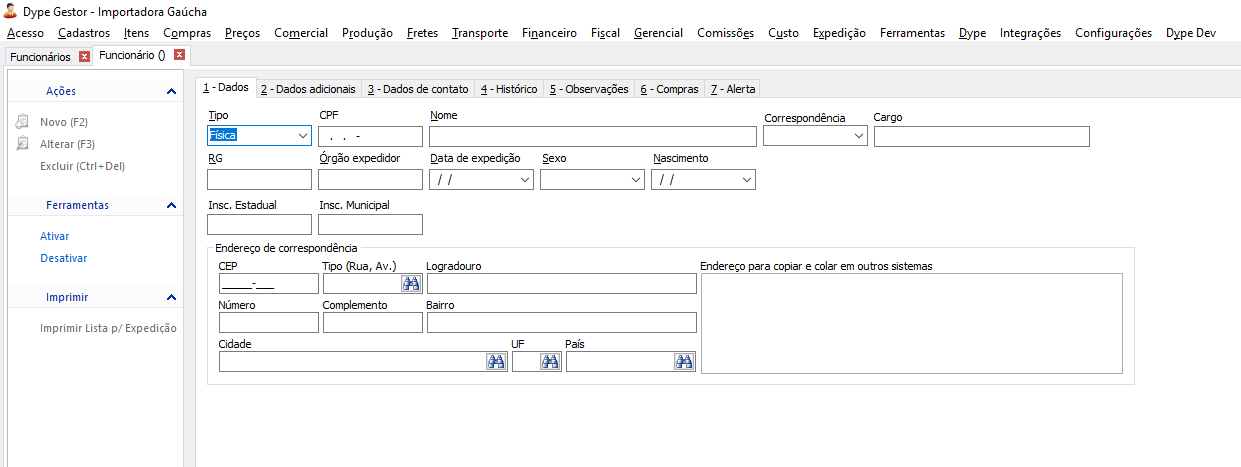Click the RG input field
This screenshot has height=467, width=1241.
(259, 180)
